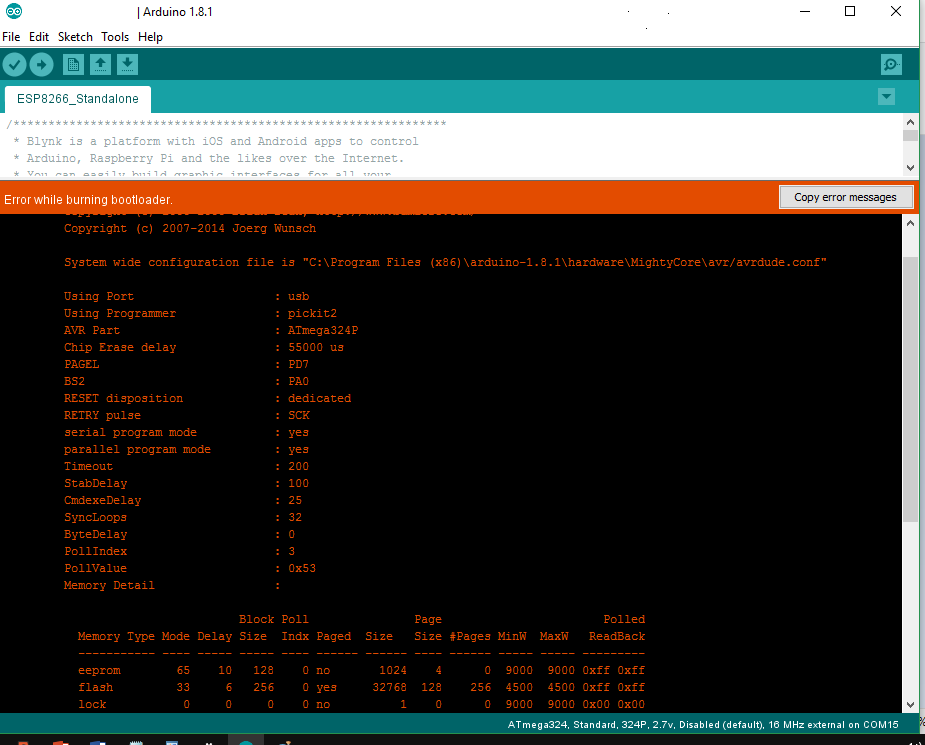Click the console vertical scrollbar thumb

point(910,389)
